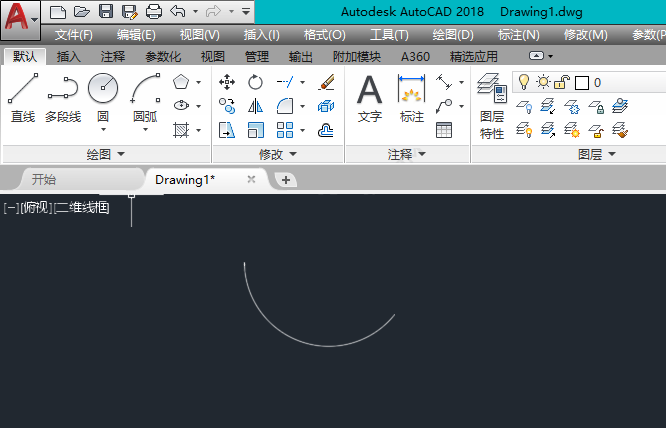This screenshot has width=666, height=428.
Task: Insert a table with the table icon
Action: click(444, 130)
